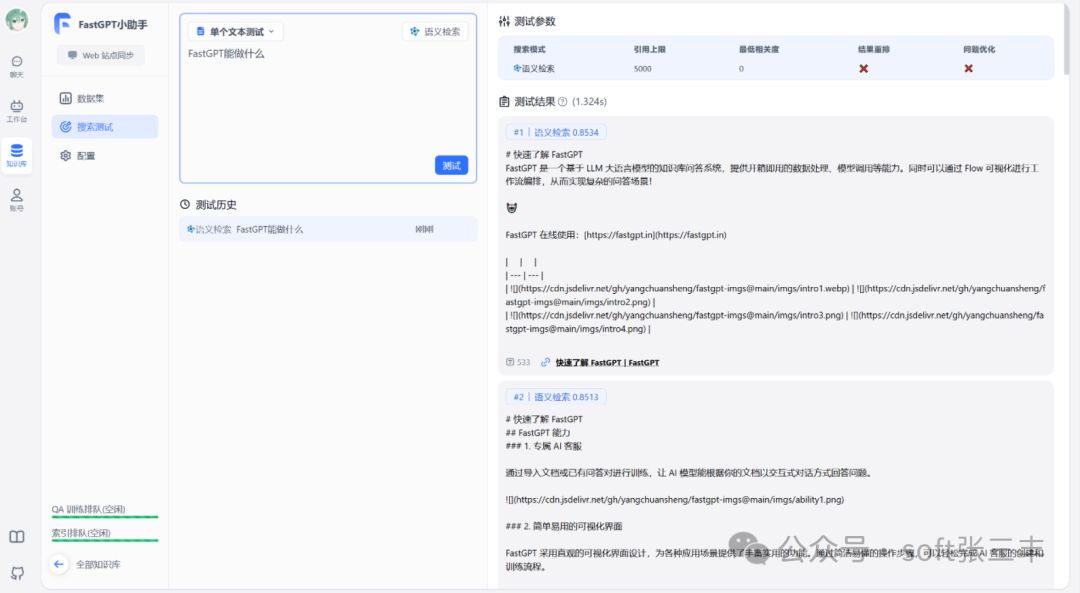Open the documentation book icon at bottom left
The width and height of the screenshot is (1080, 593).
[x=16, y=536]
